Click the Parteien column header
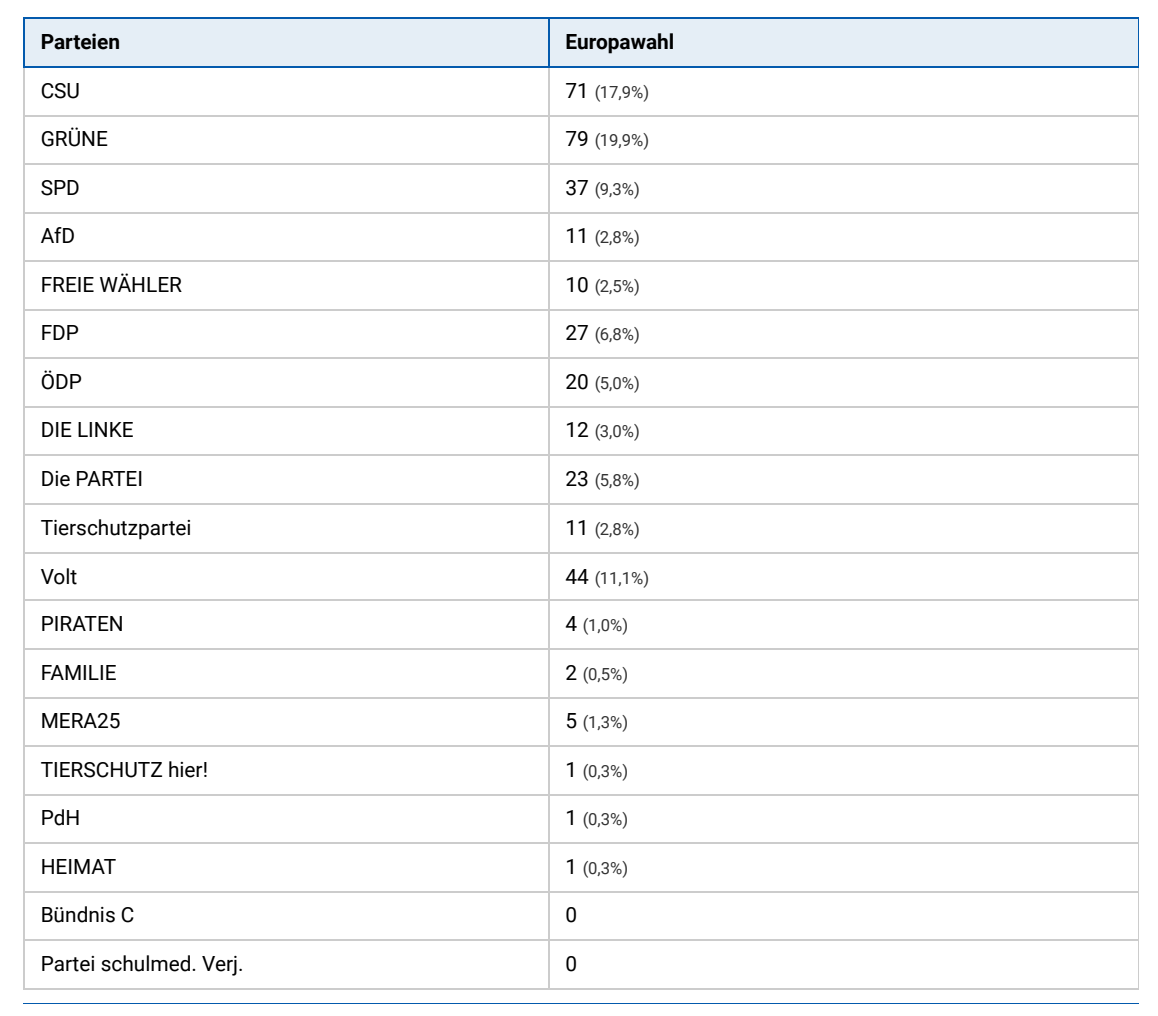 click(287, 42)
